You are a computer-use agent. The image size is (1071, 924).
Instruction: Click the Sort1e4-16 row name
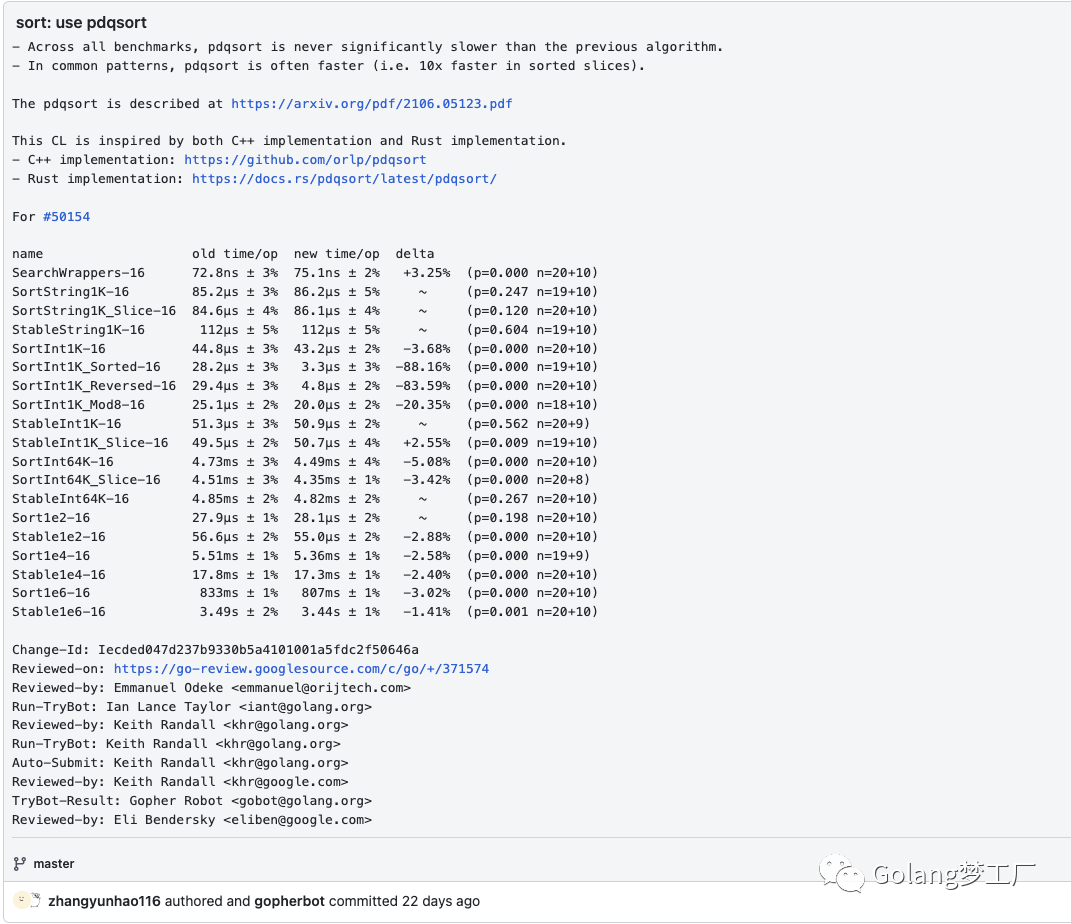51,556
